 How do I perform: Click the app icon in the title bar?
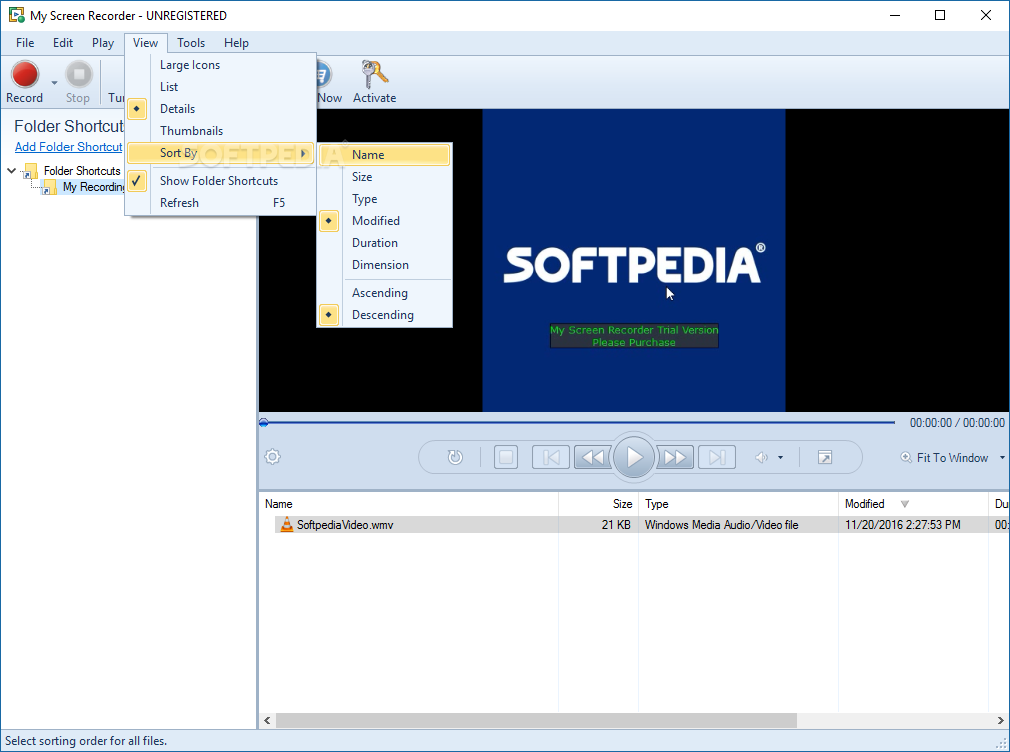(x=16, y=15)
